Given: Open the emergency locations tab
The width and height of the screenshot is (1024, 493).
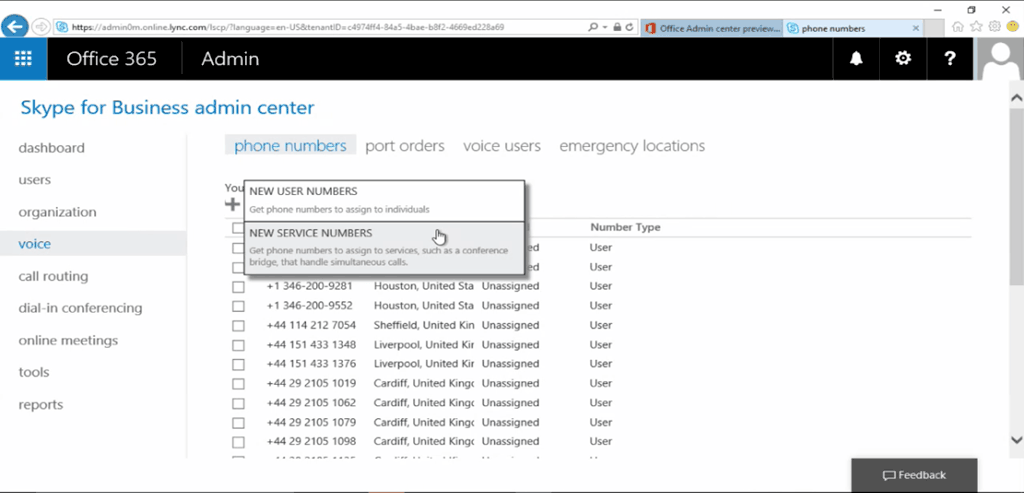Looking at the screenshot, I should (x=631, y=146).
